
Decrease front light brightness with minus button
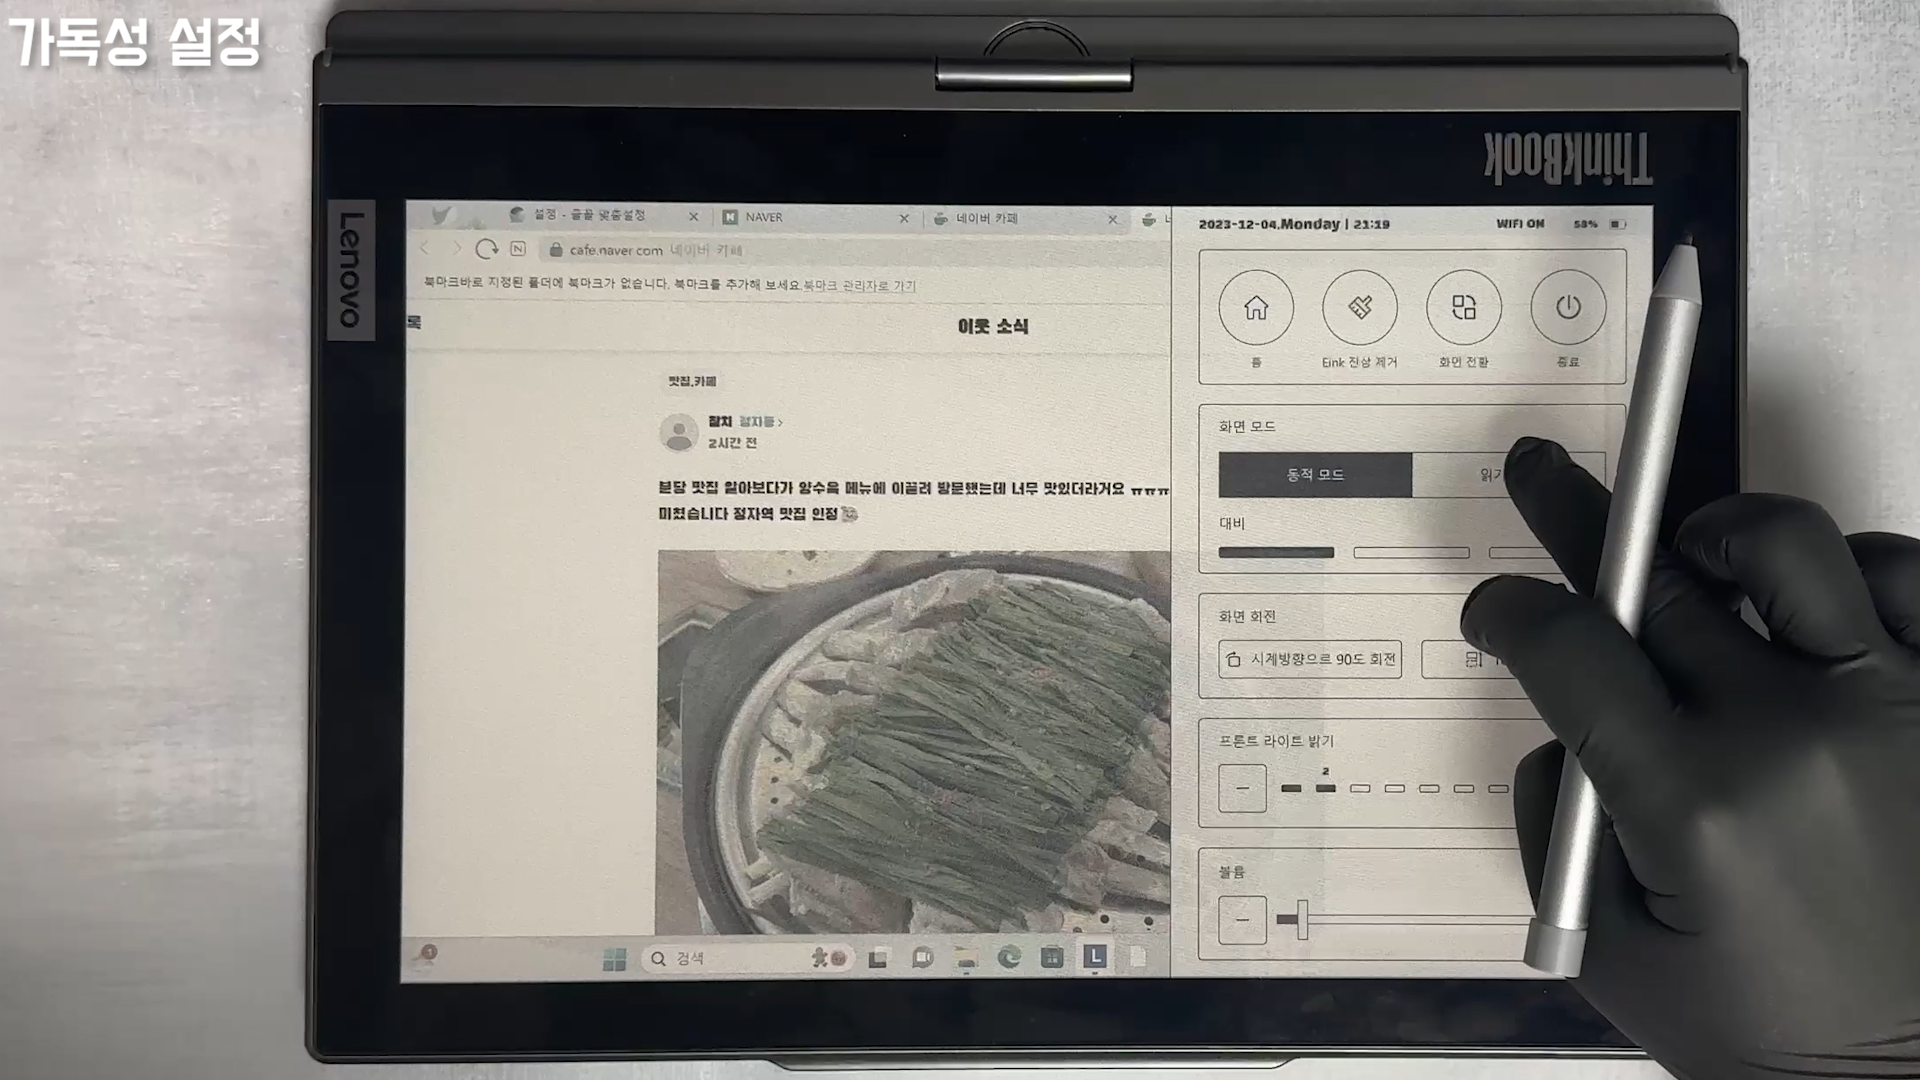[x=1242, y=788]
